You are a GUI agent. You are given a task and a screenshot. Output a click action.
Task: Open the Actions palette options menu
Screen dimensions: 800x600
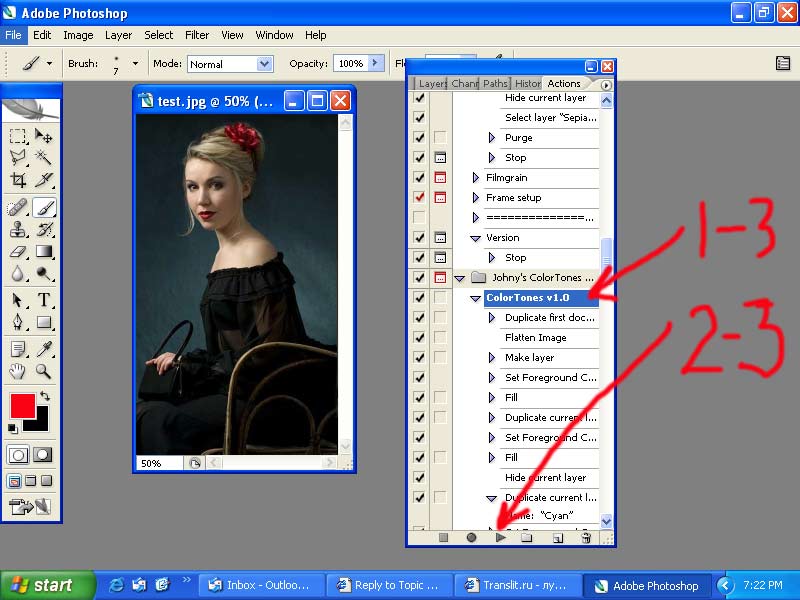[x=606, y=85]
